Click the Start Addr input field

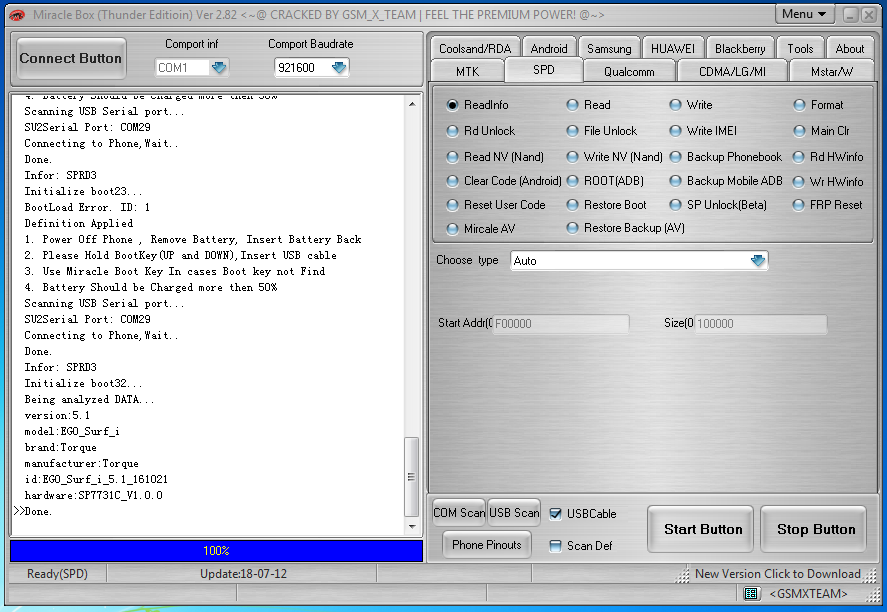click(560, 324)
